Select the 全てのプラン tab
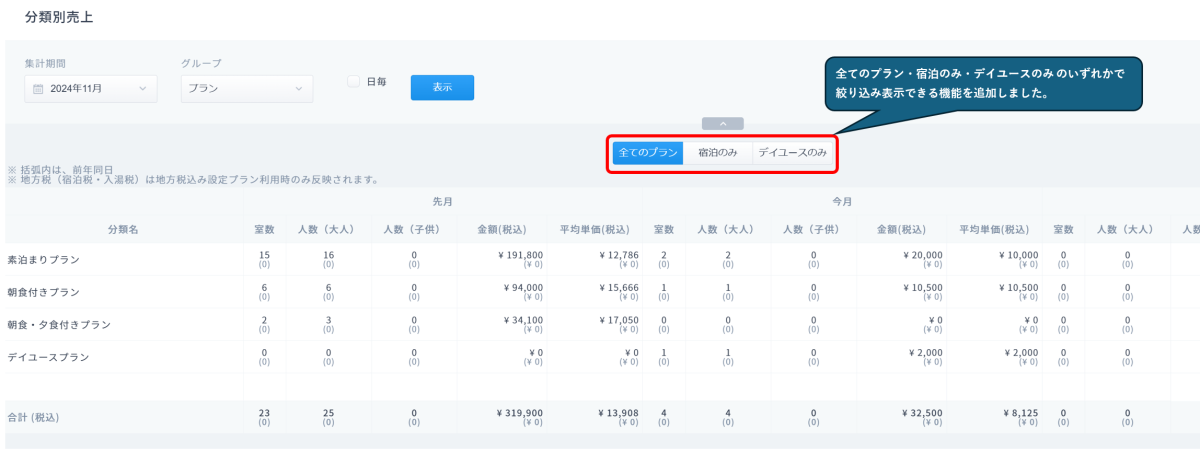 647,153
